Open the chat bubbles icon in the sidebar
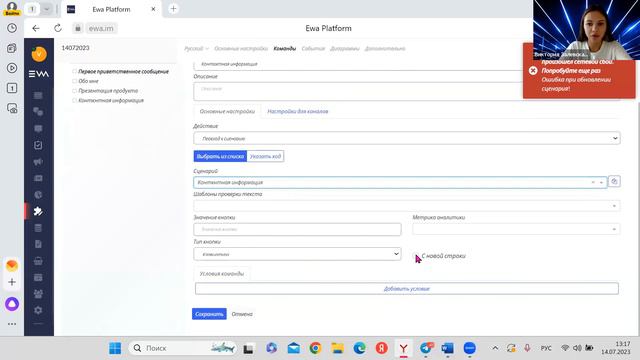 pos(38,111)
